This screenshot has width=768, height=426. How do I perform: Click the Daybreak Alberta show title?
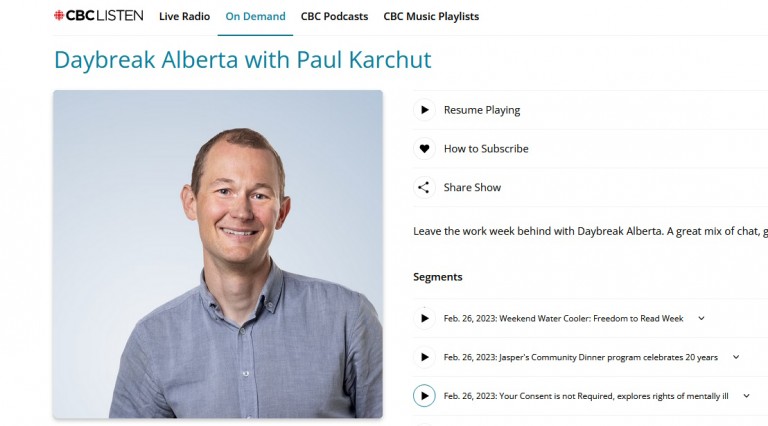tap(242, 60)
